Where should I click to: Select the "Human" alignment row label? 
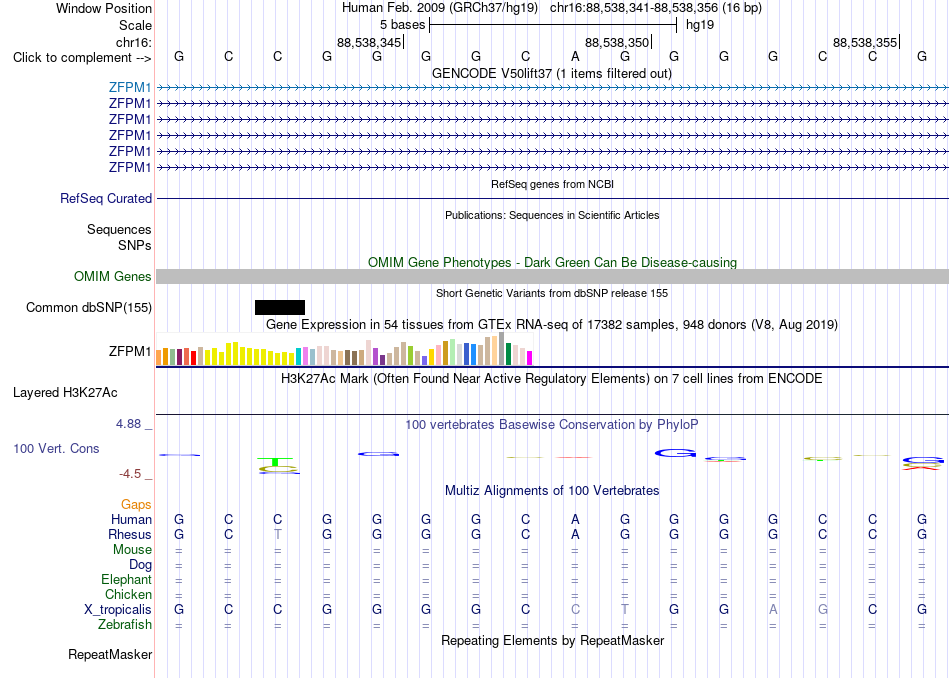click(x=131, y=519)
